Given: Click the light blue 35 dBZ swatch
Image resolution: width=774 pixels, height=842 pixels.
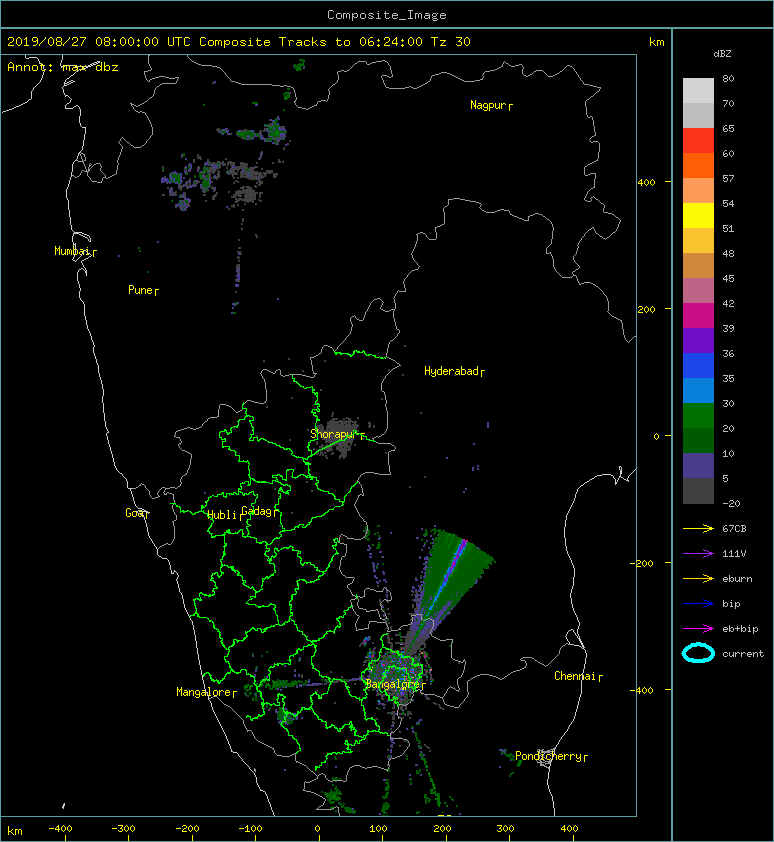Looking at the screenshot, I should [x=698, y=390].
